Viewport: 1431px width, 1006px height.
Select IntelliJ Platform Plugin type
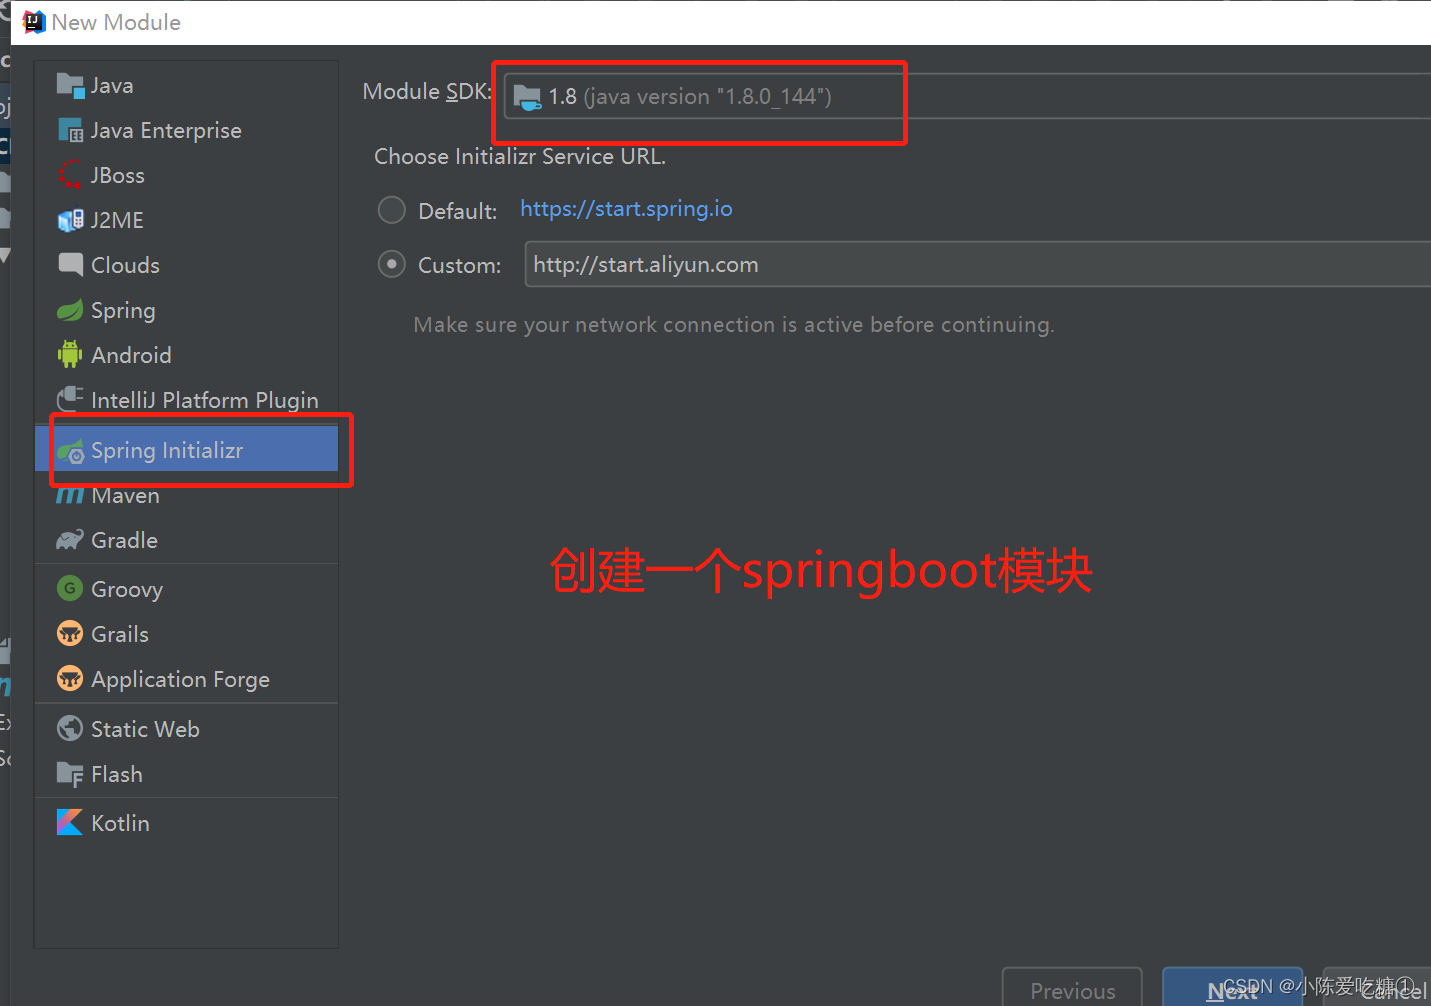[187, 400]
